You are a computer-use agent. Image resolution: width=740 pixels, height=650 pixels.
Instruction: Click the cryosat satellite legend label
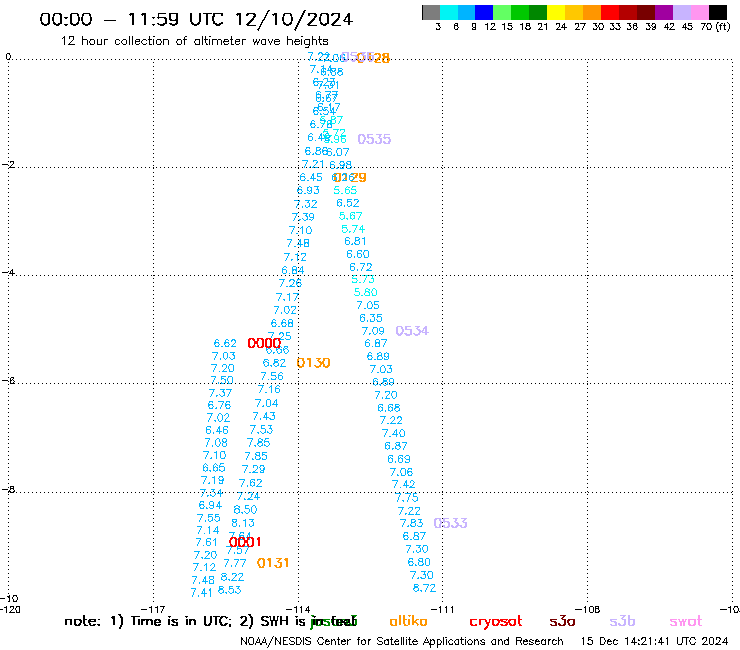pos(496,622)
